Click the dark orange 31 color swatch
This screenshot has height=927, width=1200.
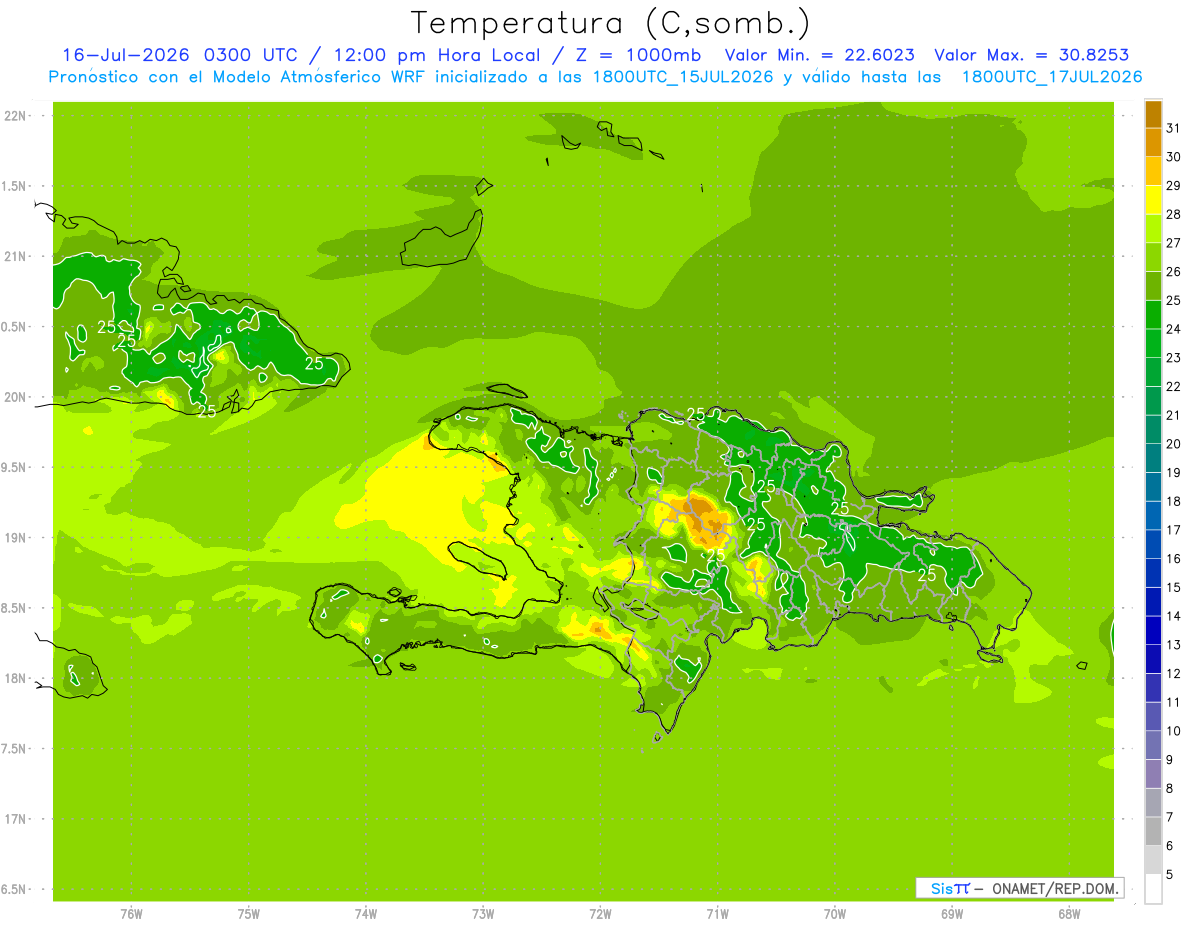(1153, 114)
